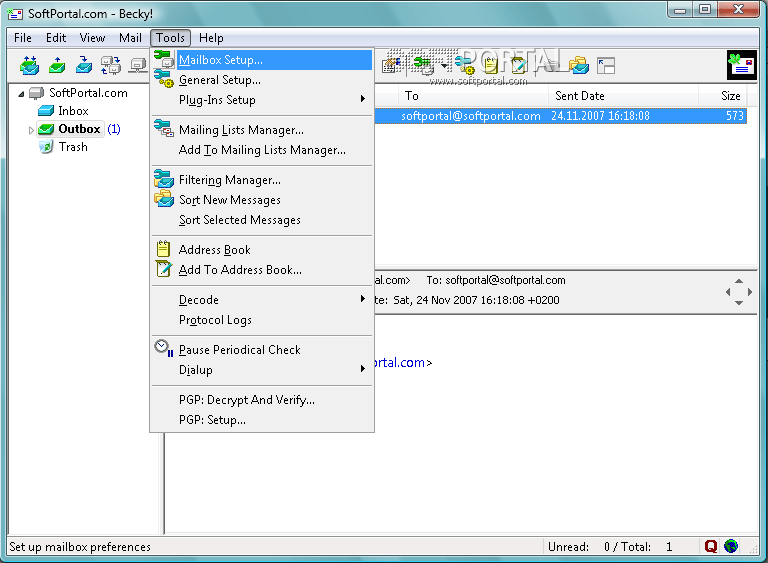The image size is (768, 563).
Task: Sort messages by the Sent Date column
Action: (623, 96)
